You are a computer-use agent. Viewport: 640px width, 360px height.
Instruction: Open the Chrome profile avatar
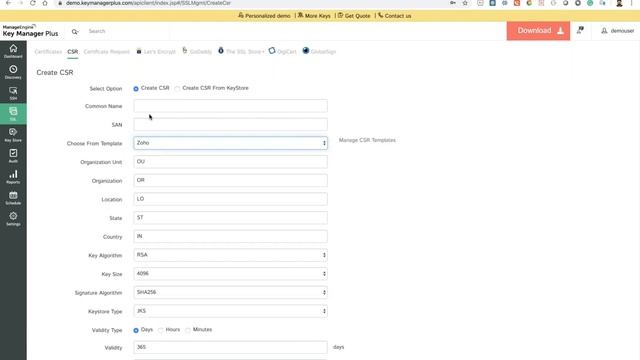pyautogui.click(x=619, y=3)
